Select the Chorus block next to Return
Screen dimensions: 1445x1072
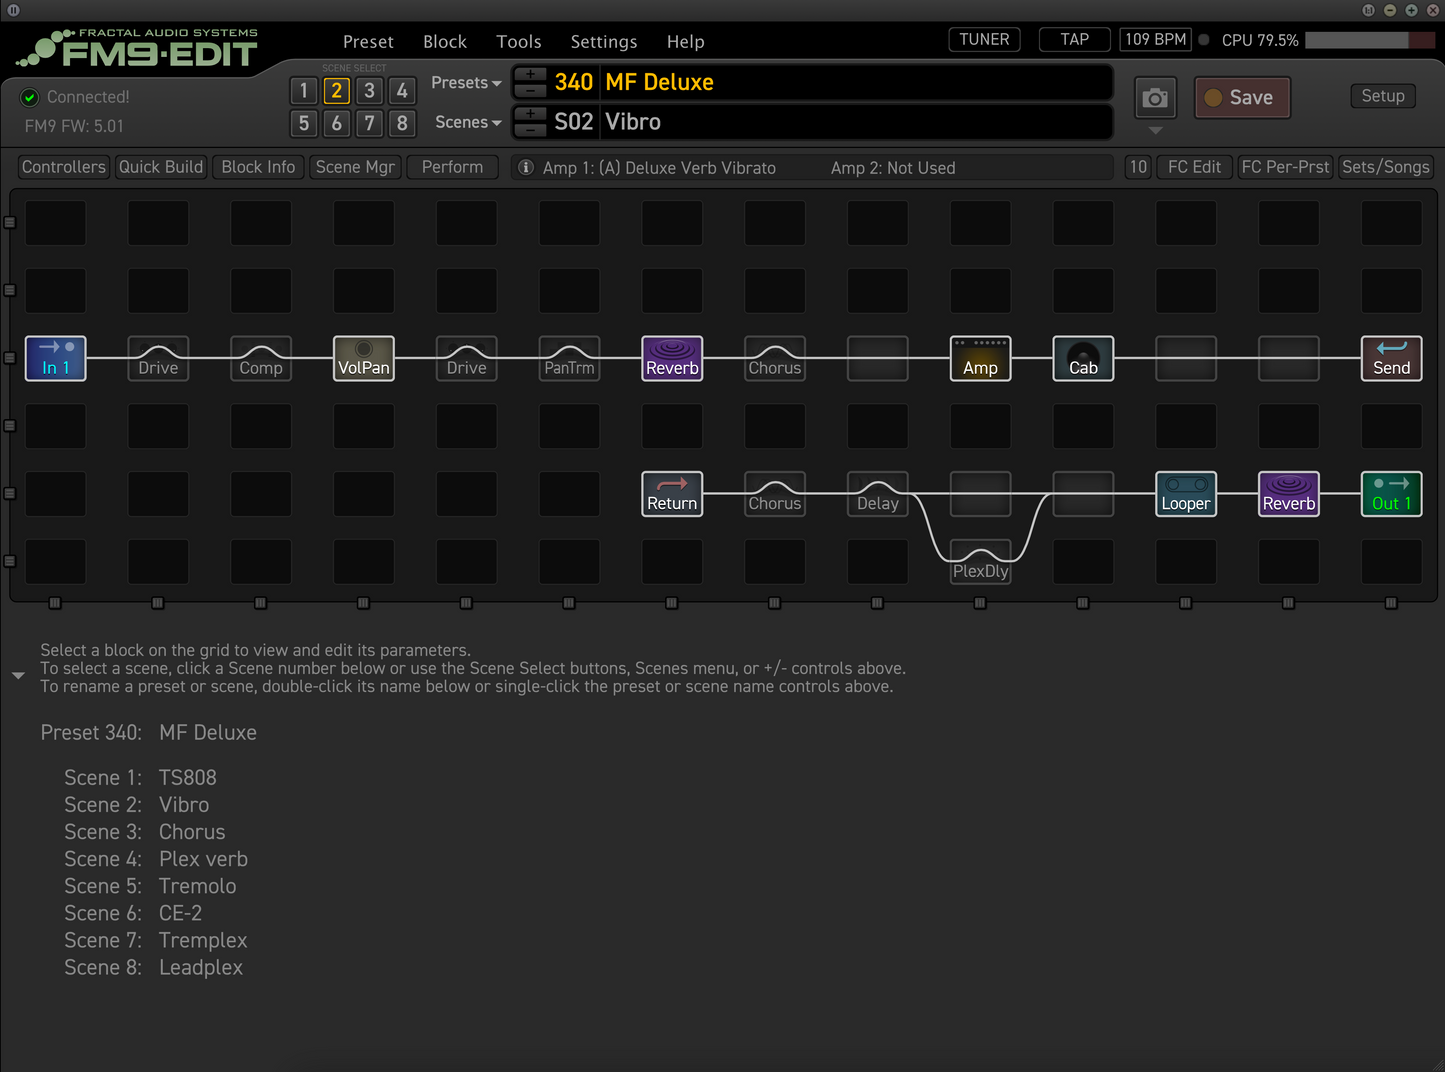tap(775, 494)
